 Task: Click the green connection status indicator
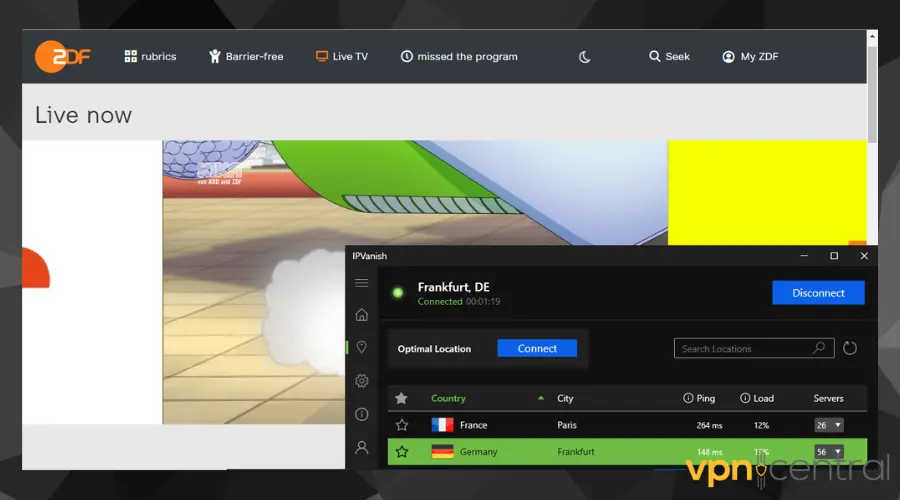(397, 293)
